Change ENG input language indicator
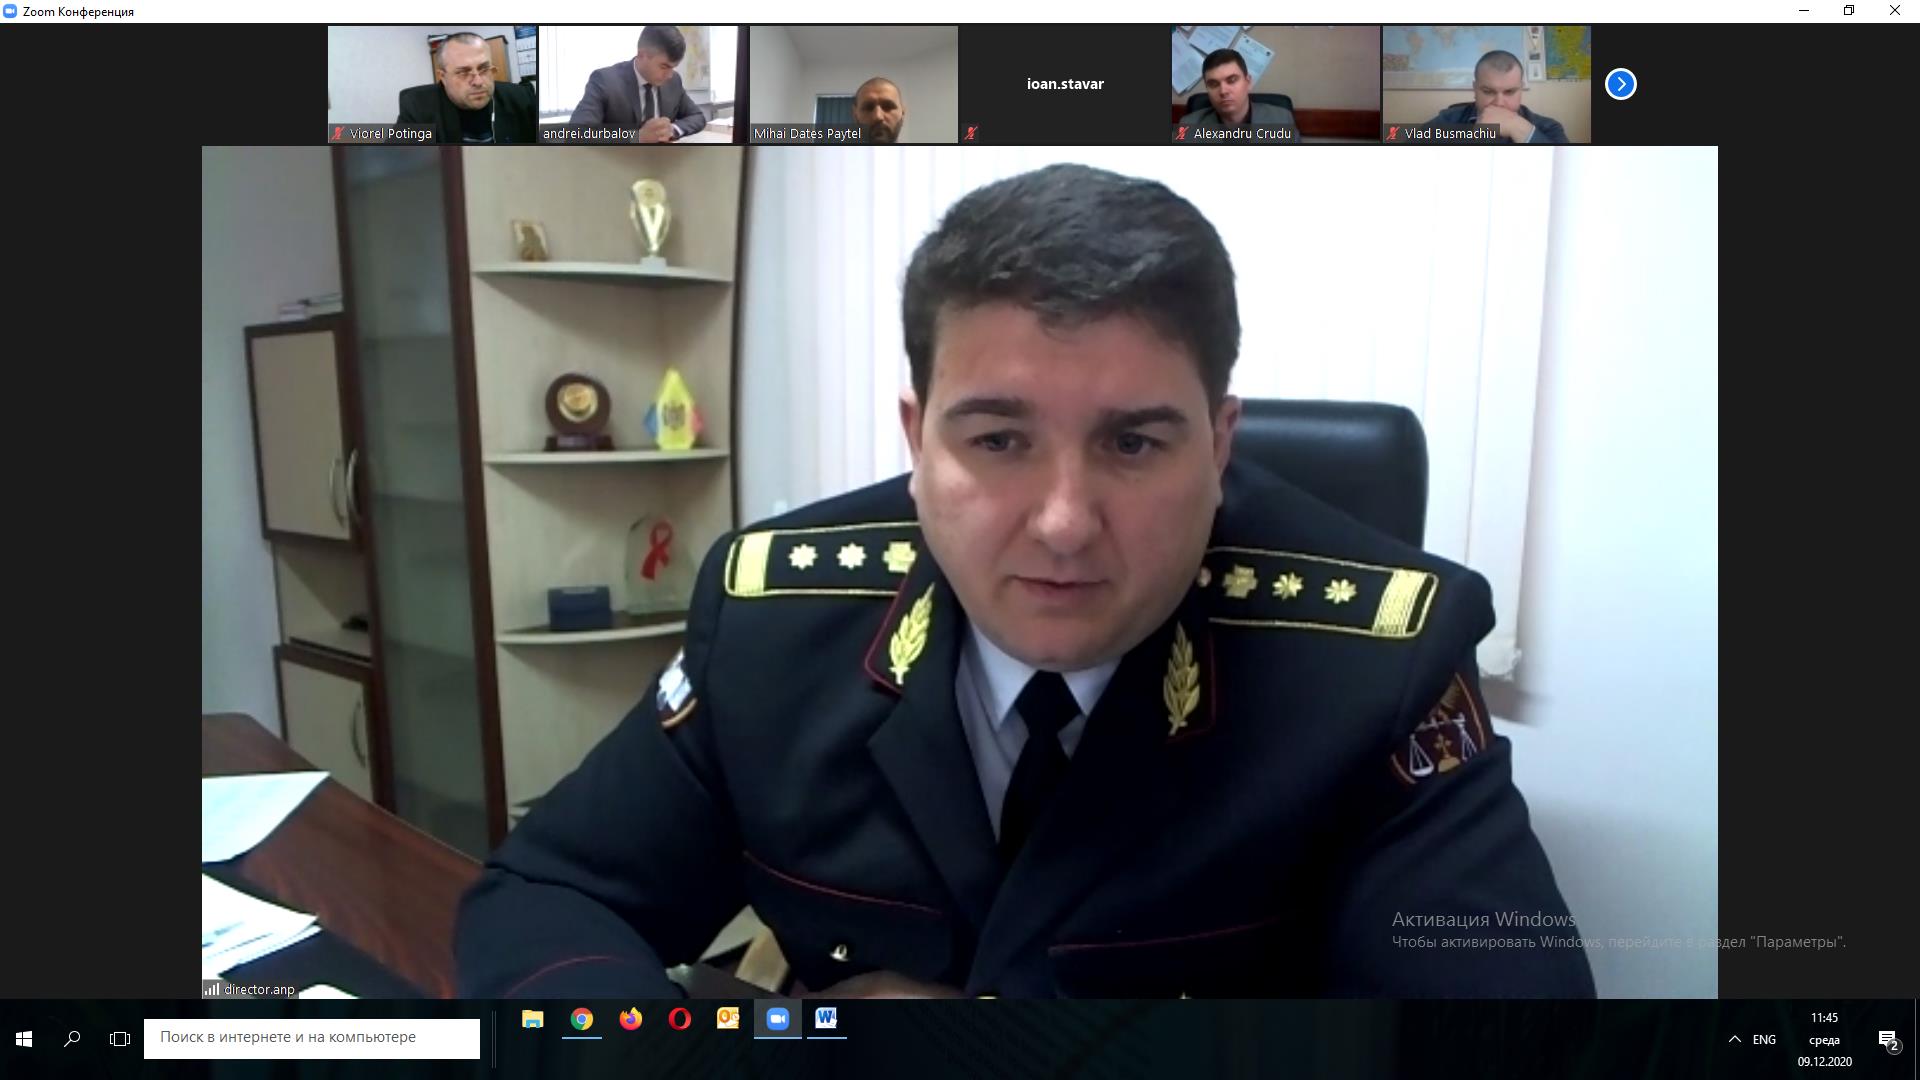 coord(1764,1039)
